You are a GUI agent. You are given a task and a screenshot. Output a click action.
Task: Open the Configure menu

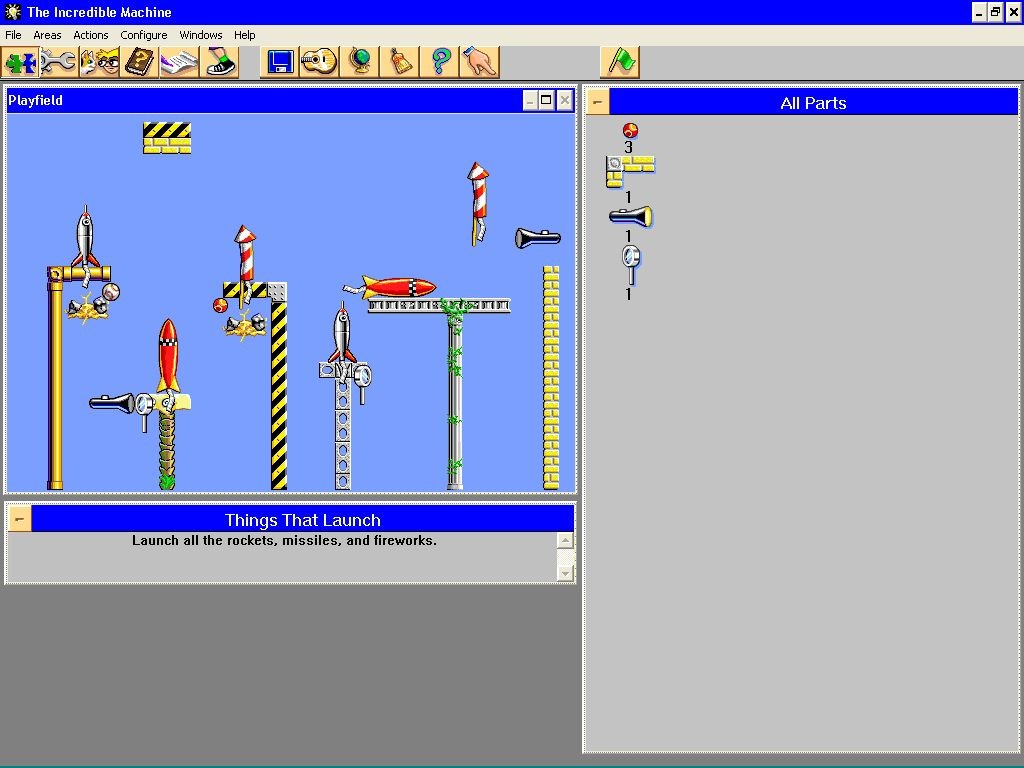click(x=144, y=35)
